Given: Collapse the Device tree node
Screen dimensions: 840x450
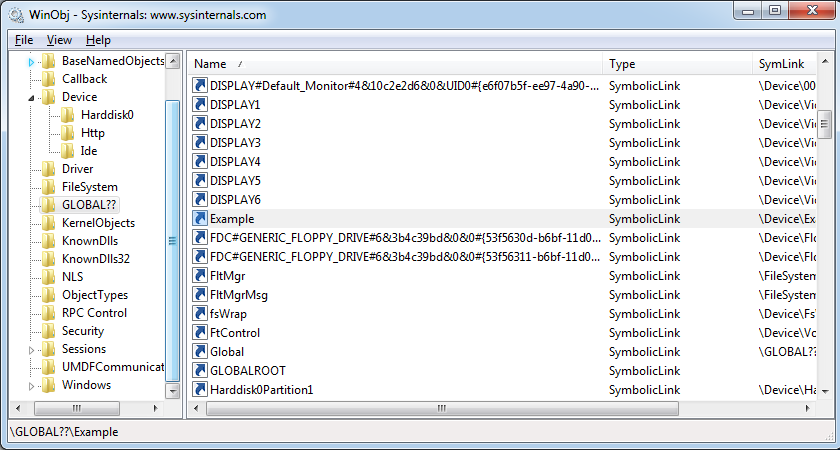Looking at the screenshot, I should click(x=31, y=98).
